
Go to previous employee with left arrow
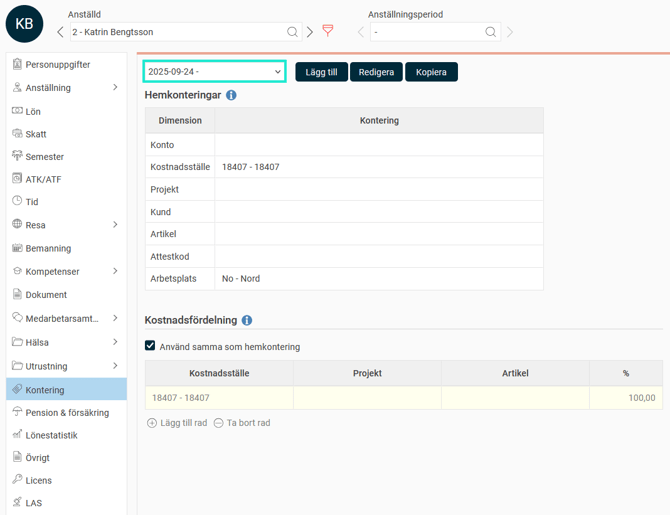60,32
